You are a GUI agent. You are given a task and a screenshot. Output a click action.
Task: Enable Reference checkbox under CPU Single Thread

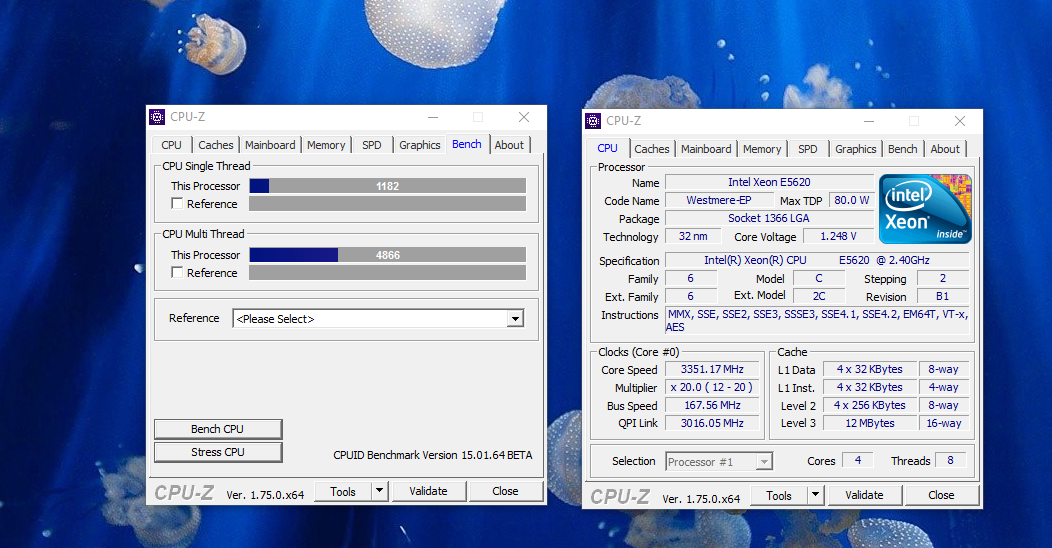pyautogui.click(x=177, y=203)
